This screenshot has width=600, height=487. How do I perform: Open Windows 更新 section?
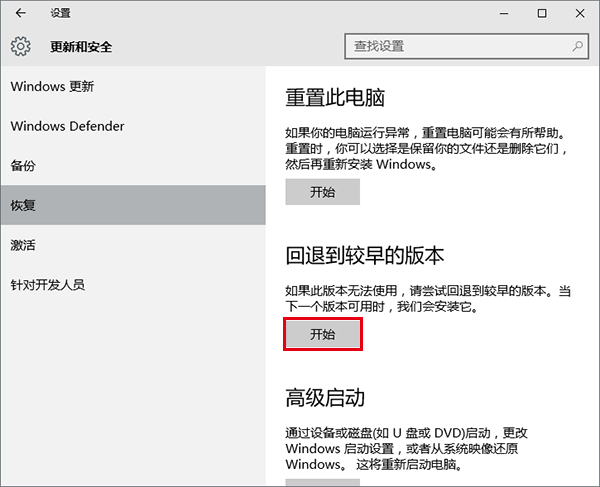133,86
